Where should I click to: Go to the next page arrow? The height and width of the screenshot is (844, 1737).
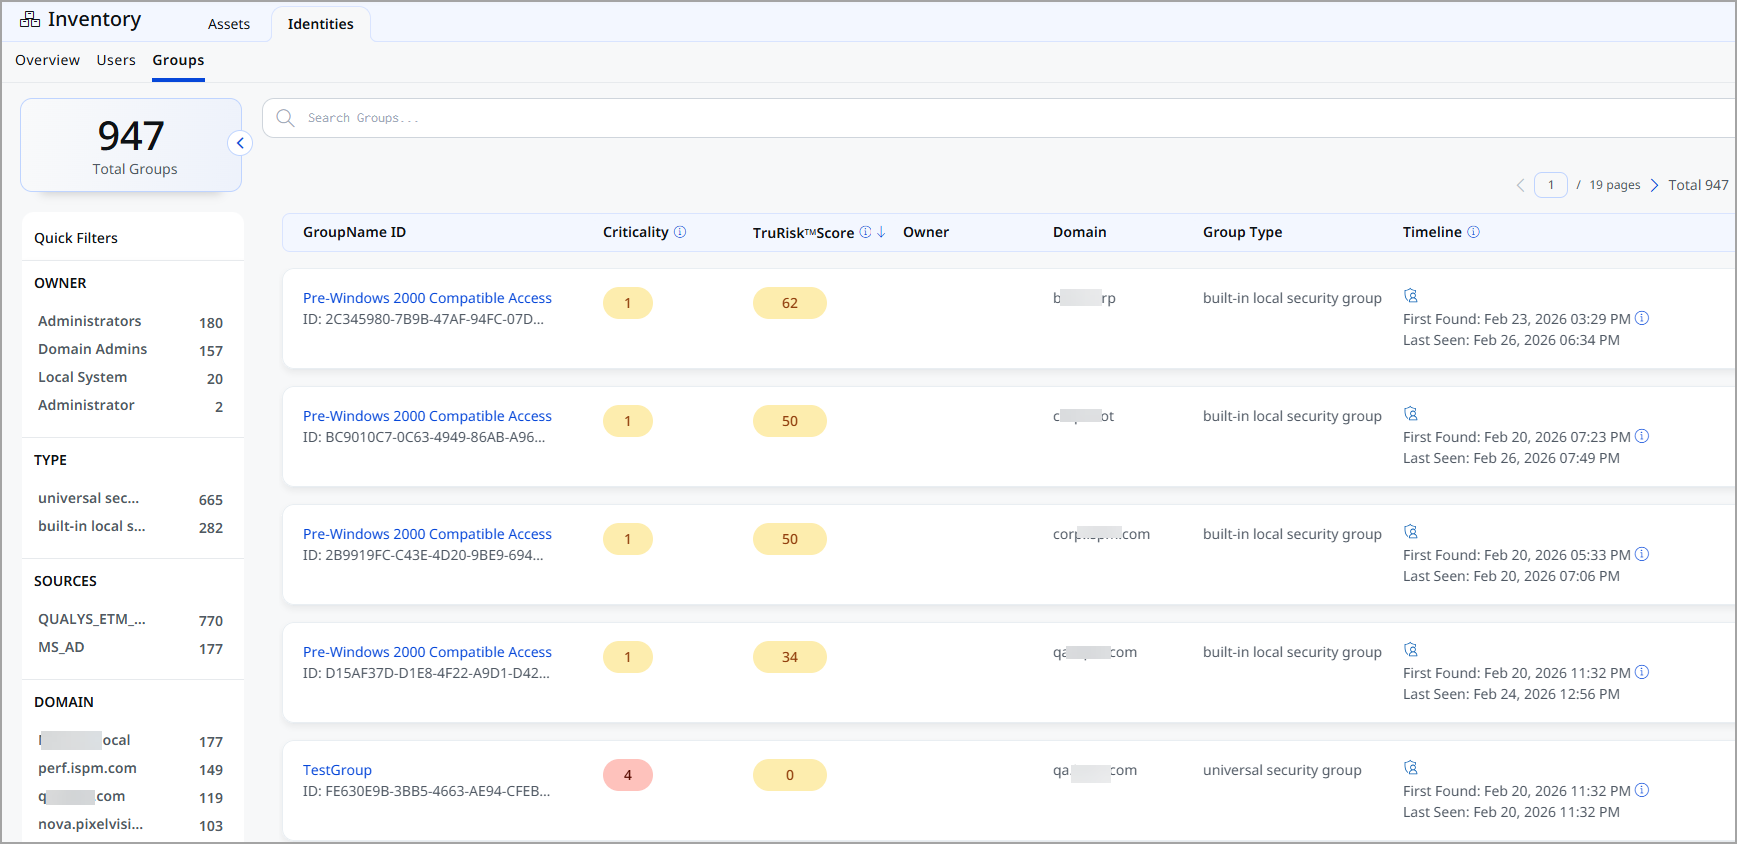(x=1654, y=185)
